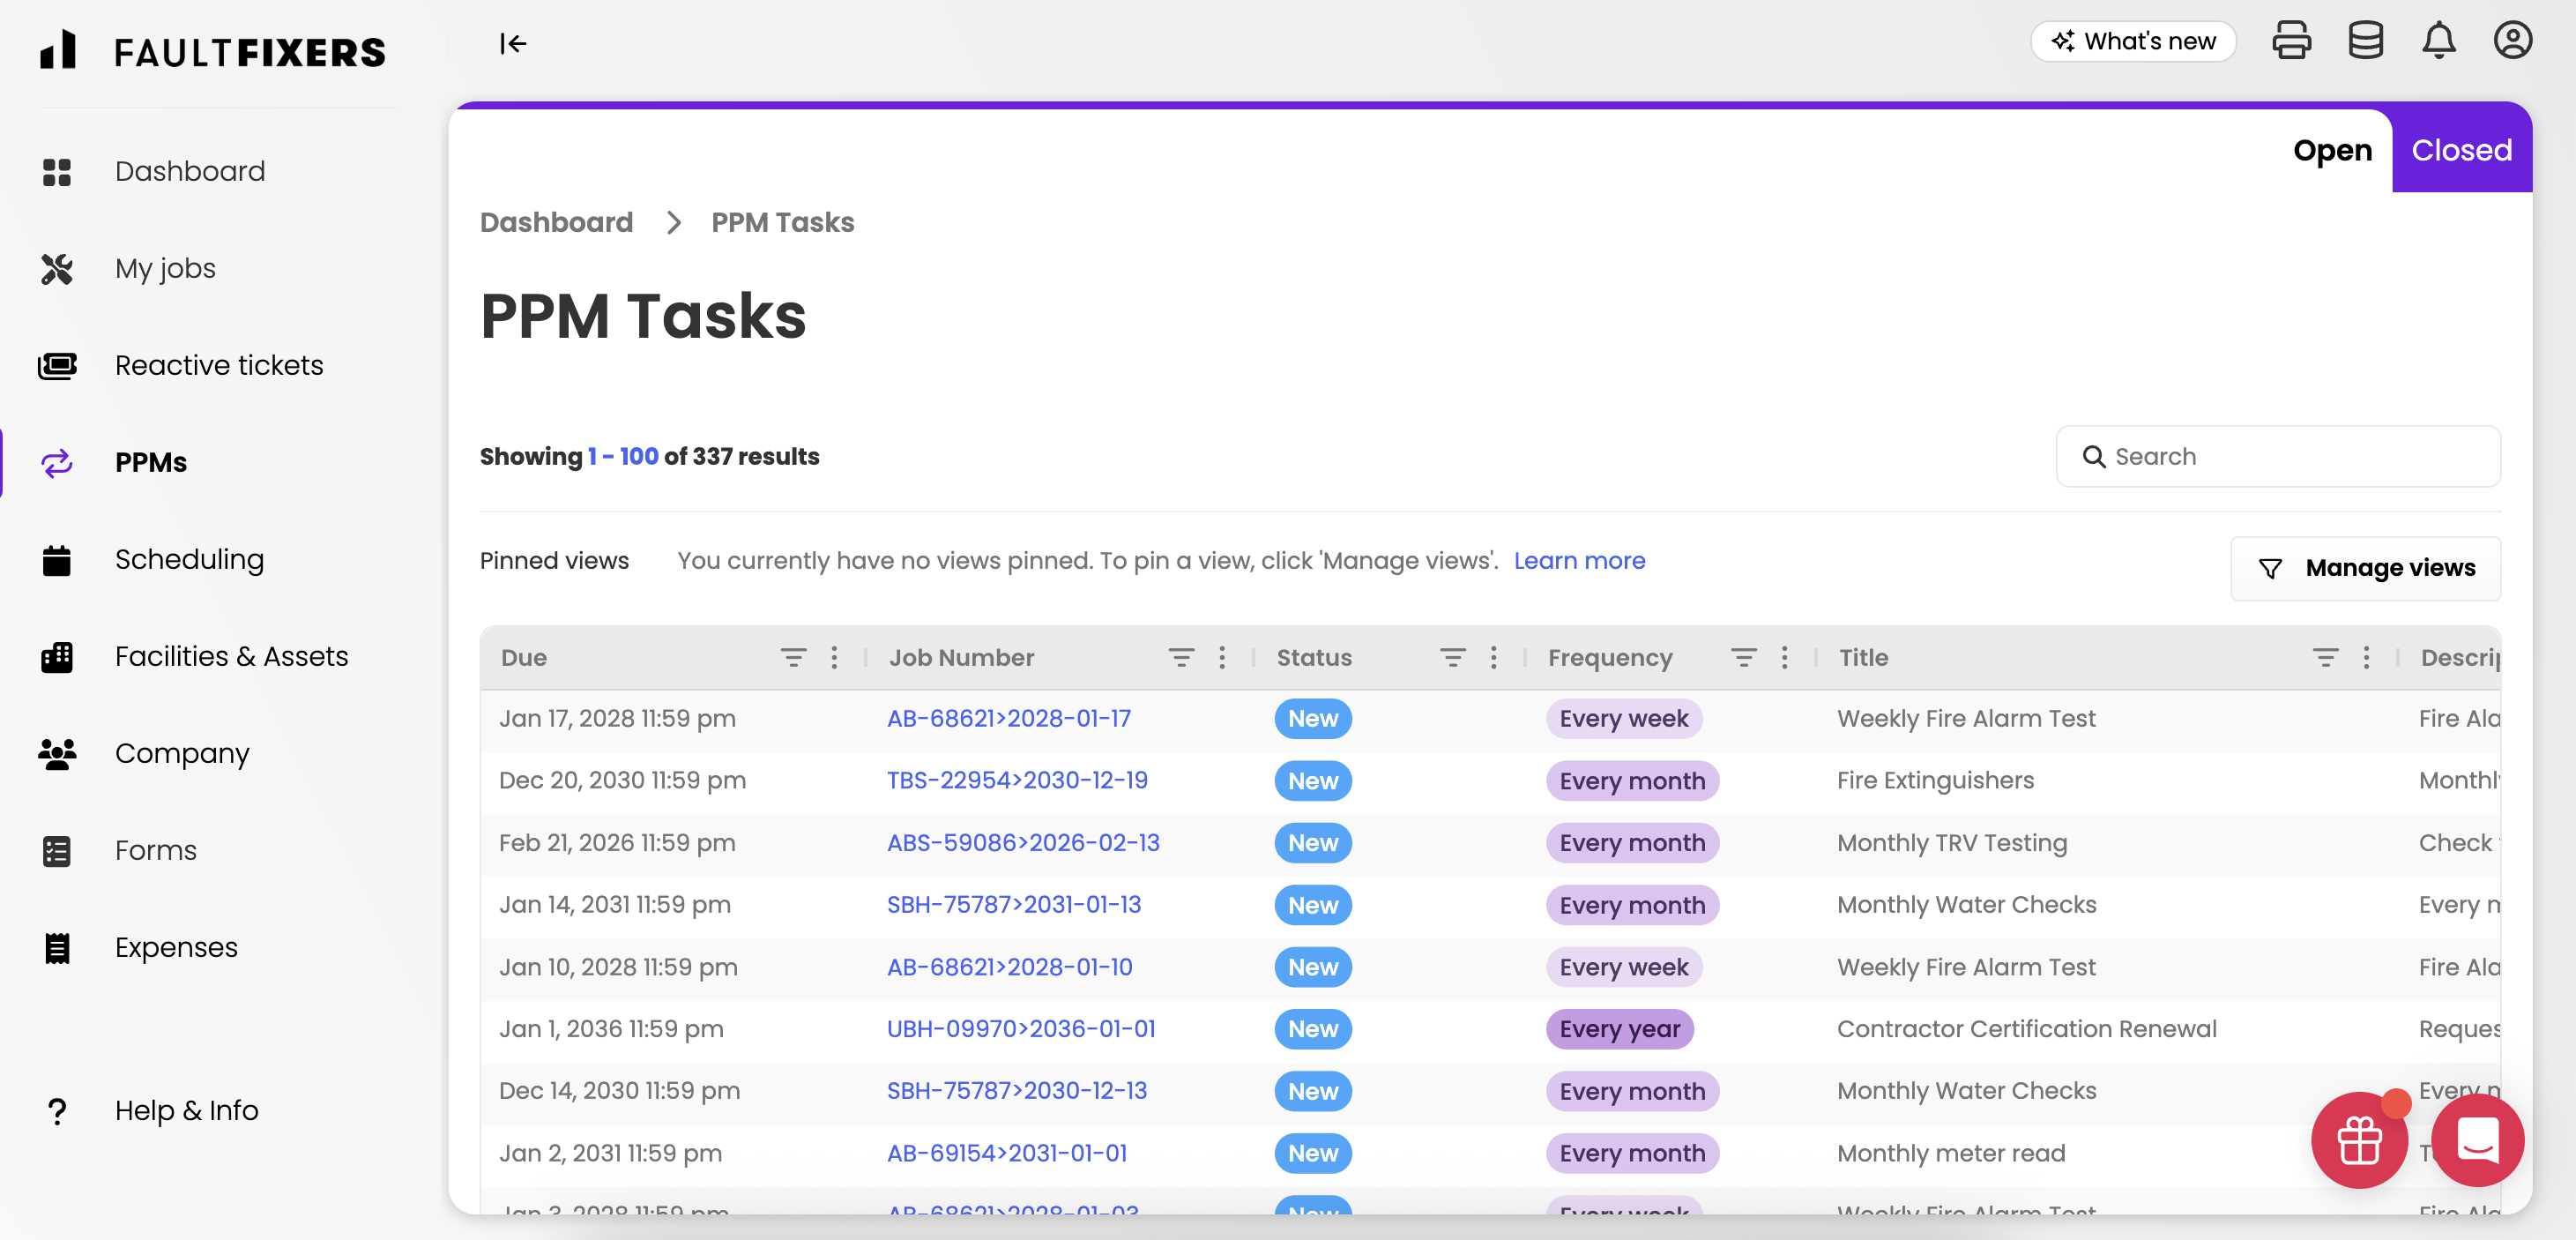Toggle the filter on the Frequency column
Viewport: 2576px width, 1240px height.
coord(1743,657)
